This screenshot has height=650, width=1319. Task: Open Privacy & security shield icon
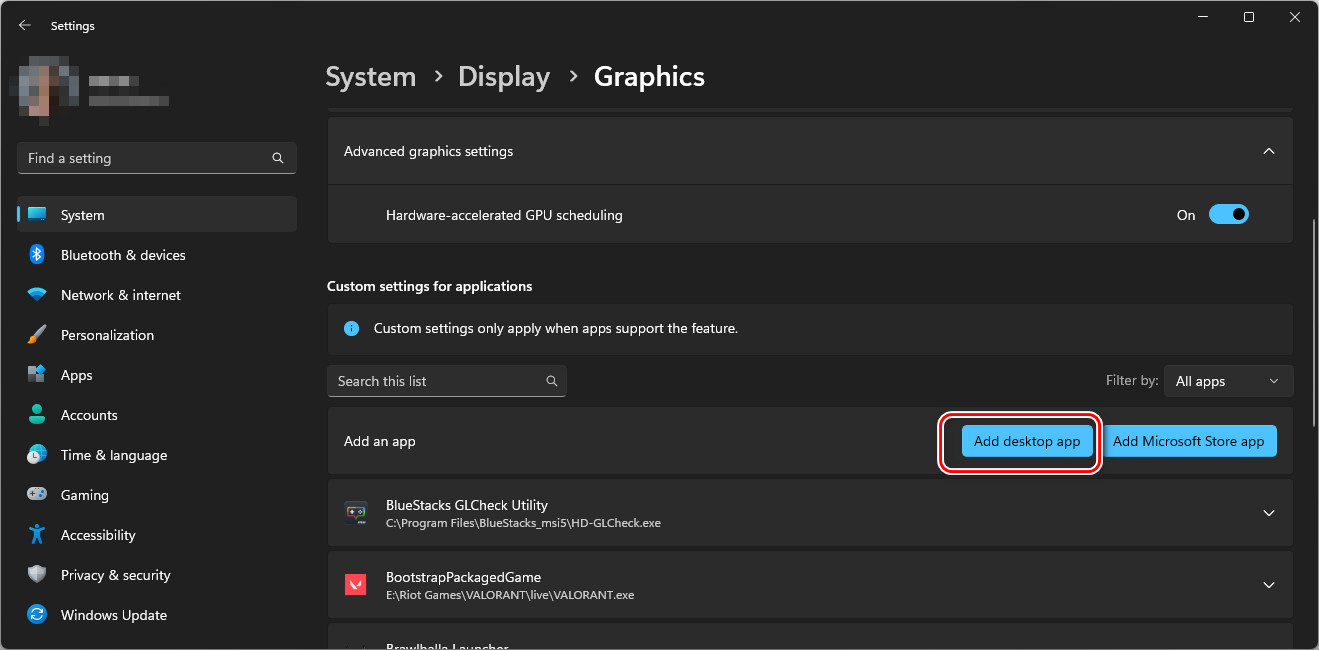pyautogui.click(x=37, y=575)
